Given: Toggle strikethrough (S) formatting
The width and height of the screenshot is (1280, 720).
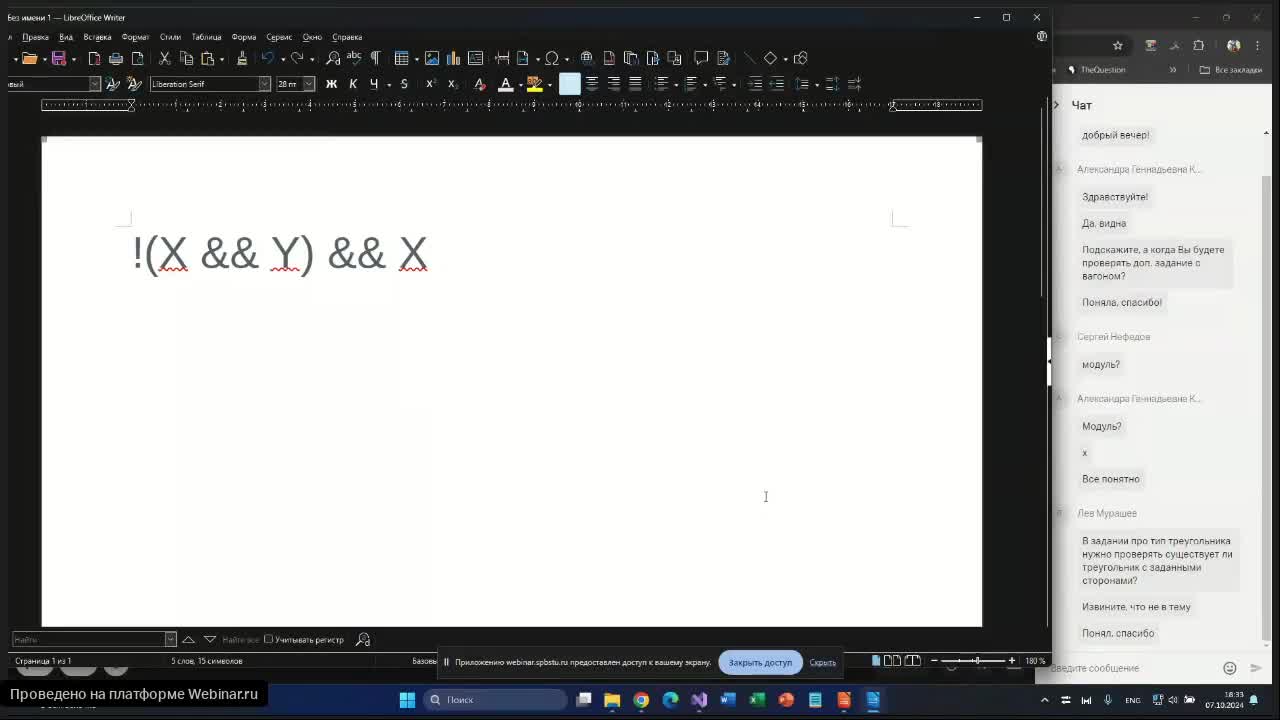Looking at the screenshot, I should [404, 84].
